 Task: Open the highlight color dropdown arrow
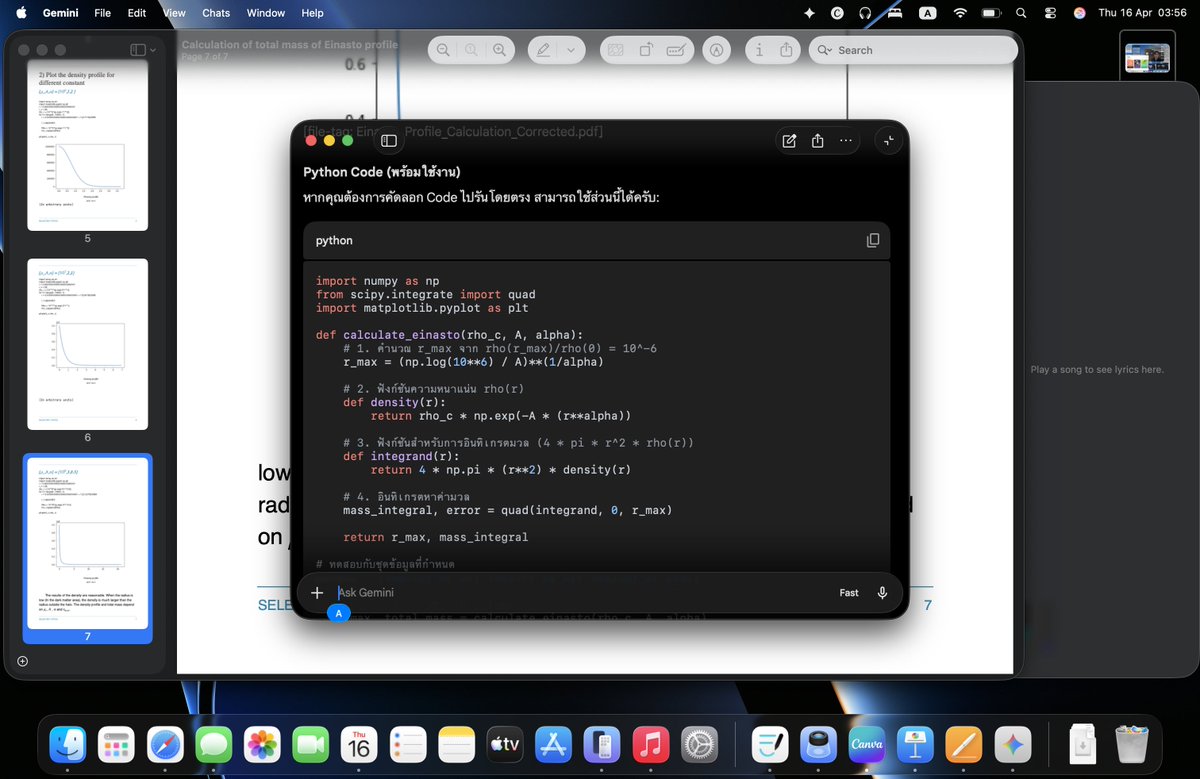tap(571, 50)
